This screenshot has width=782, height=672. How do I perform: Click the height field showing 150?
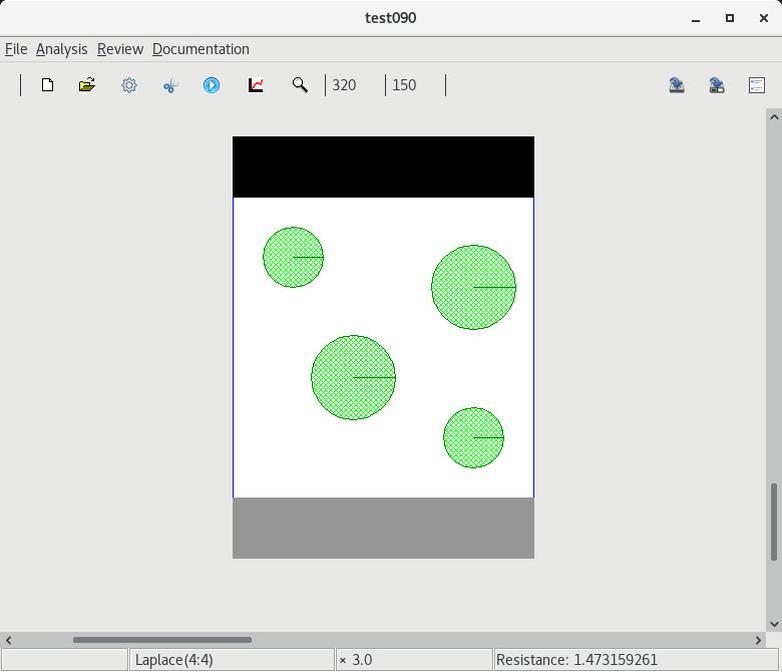pos(414,85)
